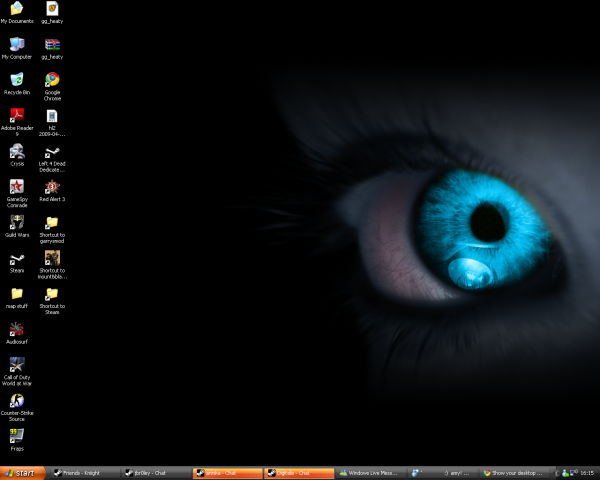Switch to Show your desktop Chrome window

click(514, 472)
